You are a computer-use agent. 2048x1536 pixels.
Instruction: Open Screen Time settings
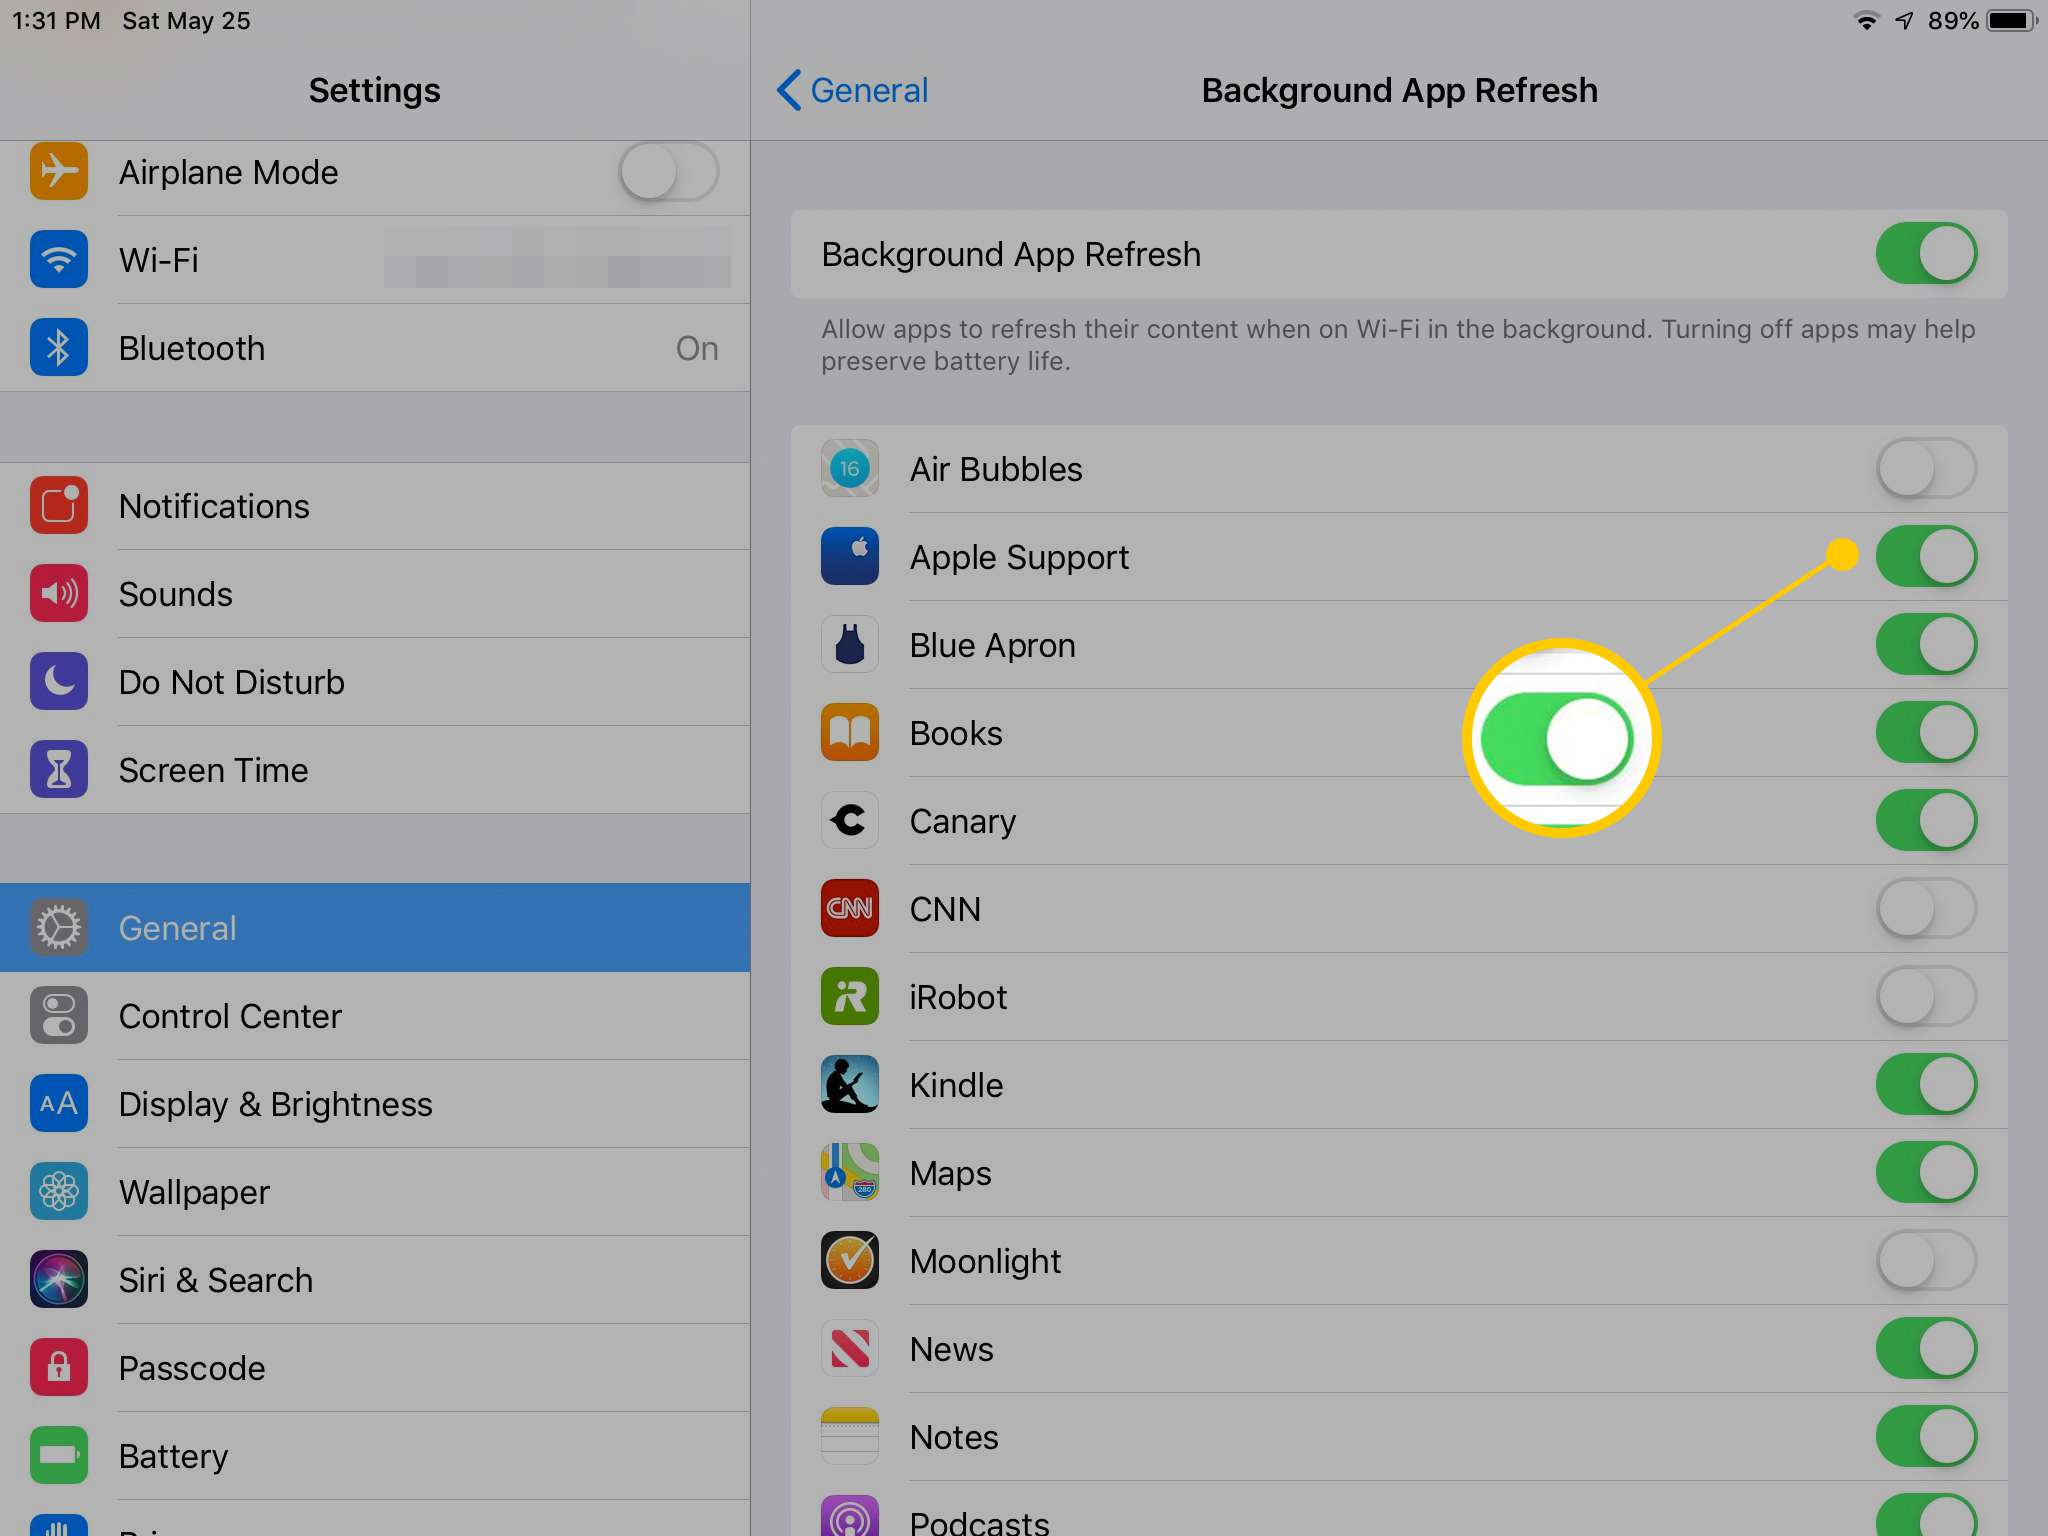pos(375,769)
